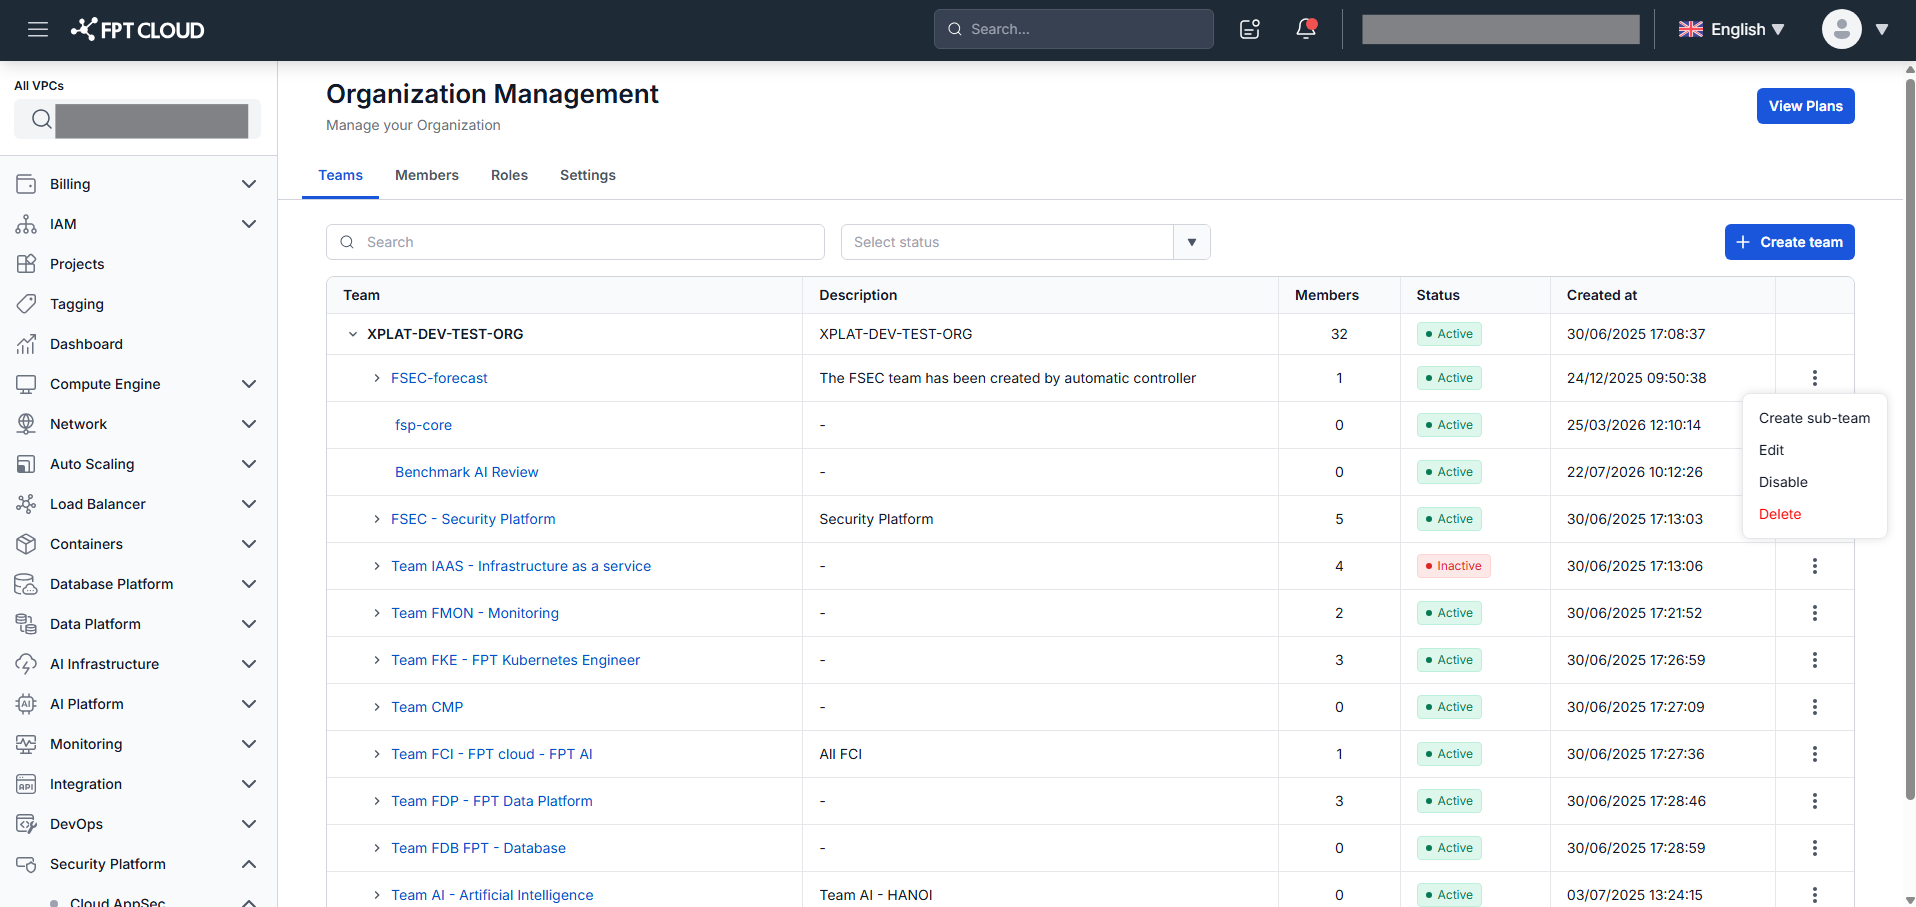Click the Monitoring sidebar icon
The height and width of the screenshot is (907, 1916).
(26, 744)
